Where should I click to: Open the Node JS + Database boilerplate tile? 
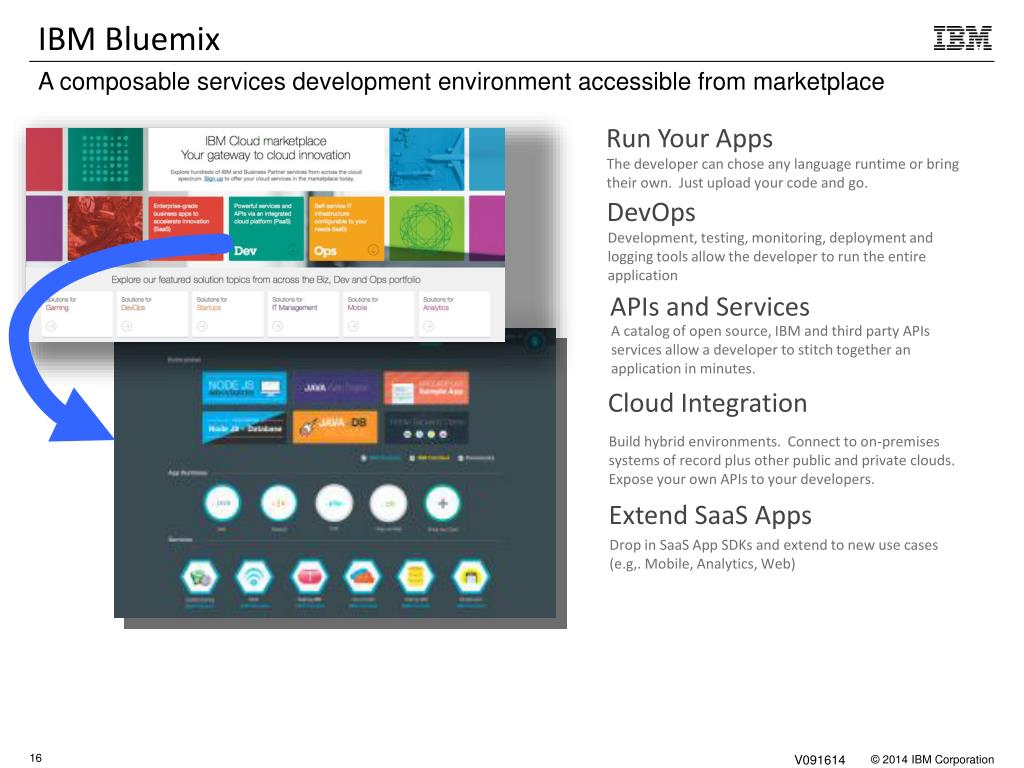tap(244, 428)
